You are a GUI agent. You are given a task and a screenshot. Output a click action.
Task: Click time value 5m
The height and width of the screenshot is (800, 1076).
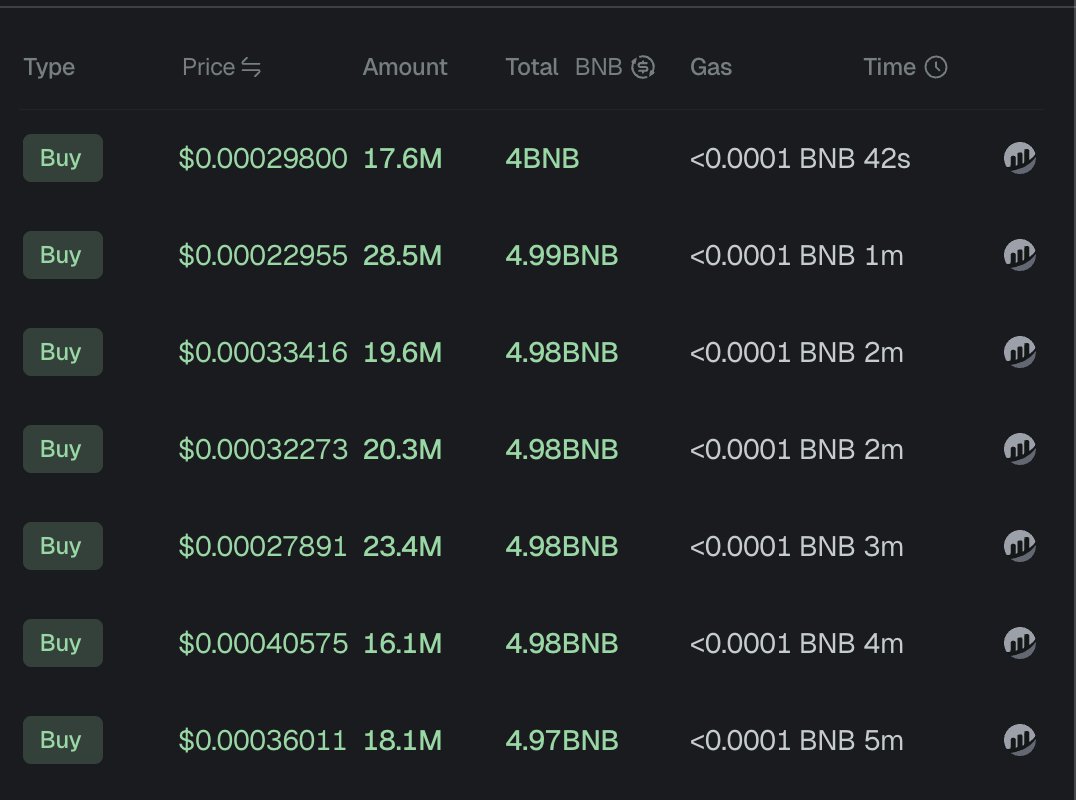point(883,741)
